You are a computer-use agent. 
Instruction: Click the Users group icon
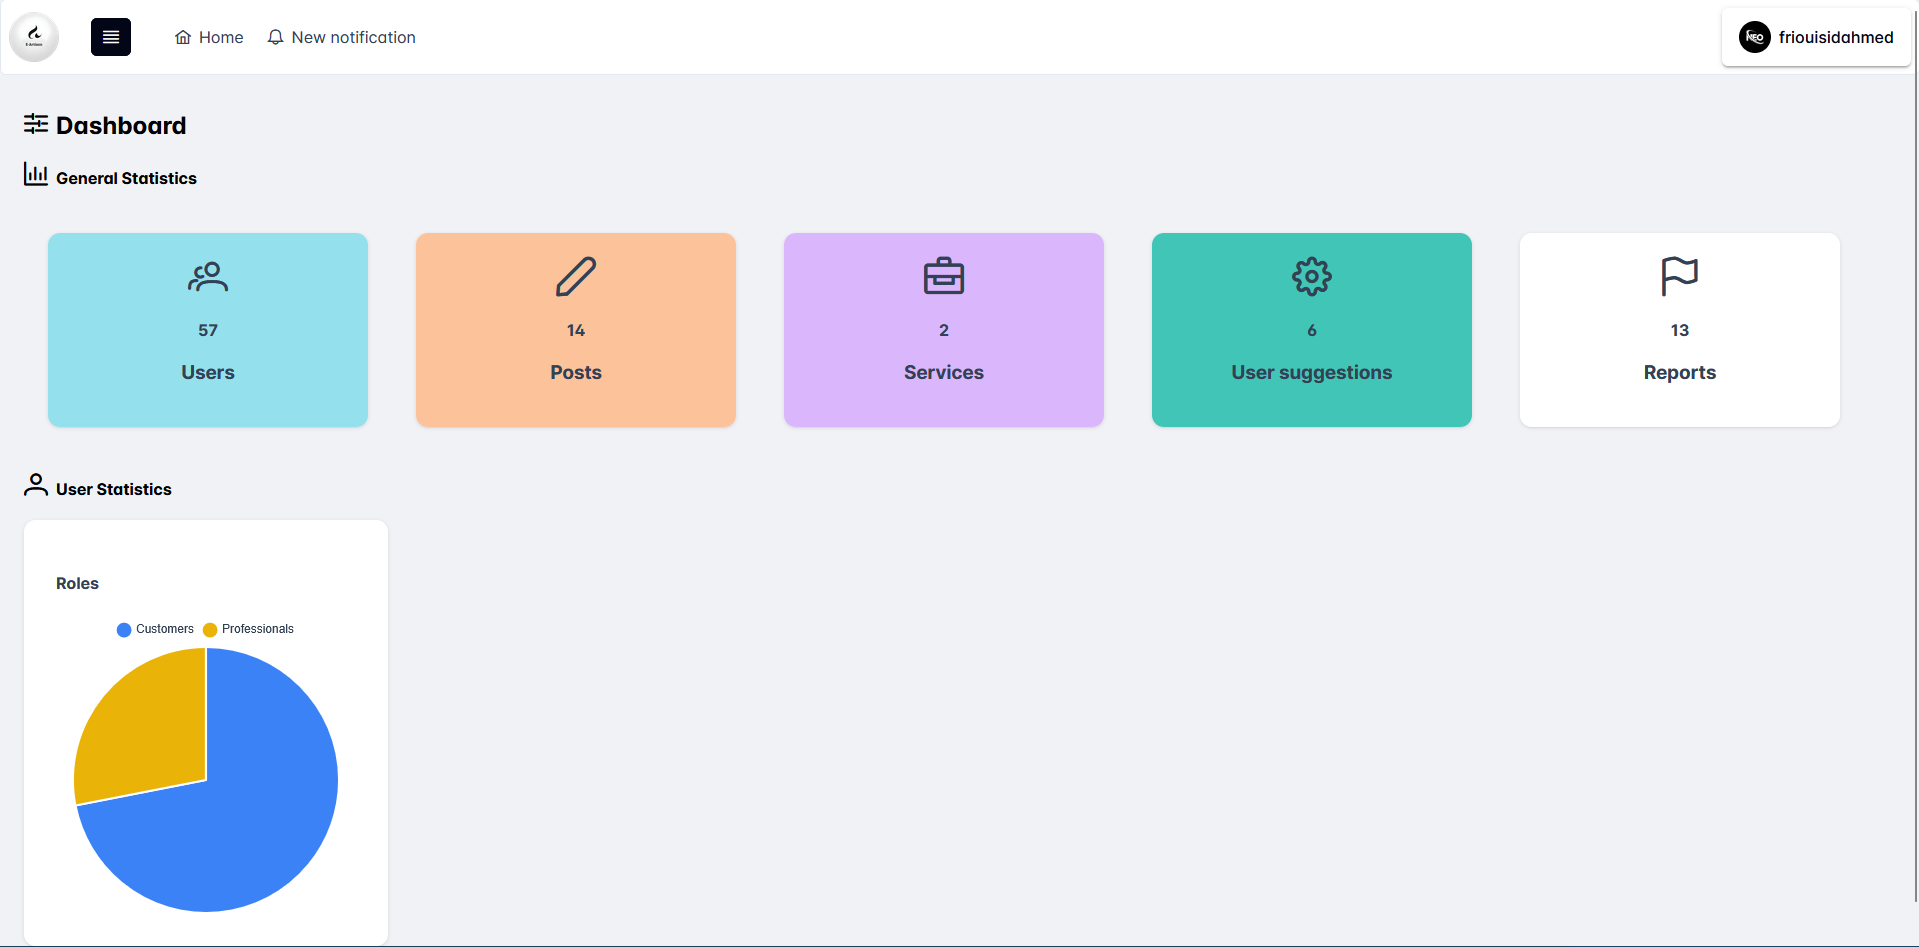pyautogui.click(x=208, y=277)
